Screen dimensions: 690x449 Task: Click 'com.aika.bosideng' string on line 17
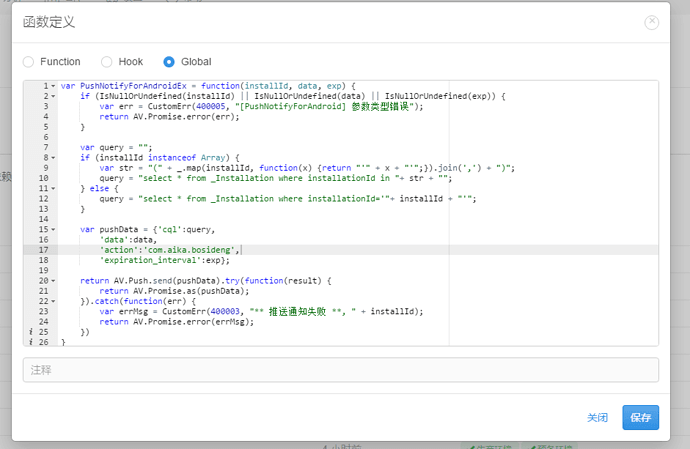point(189,250)
